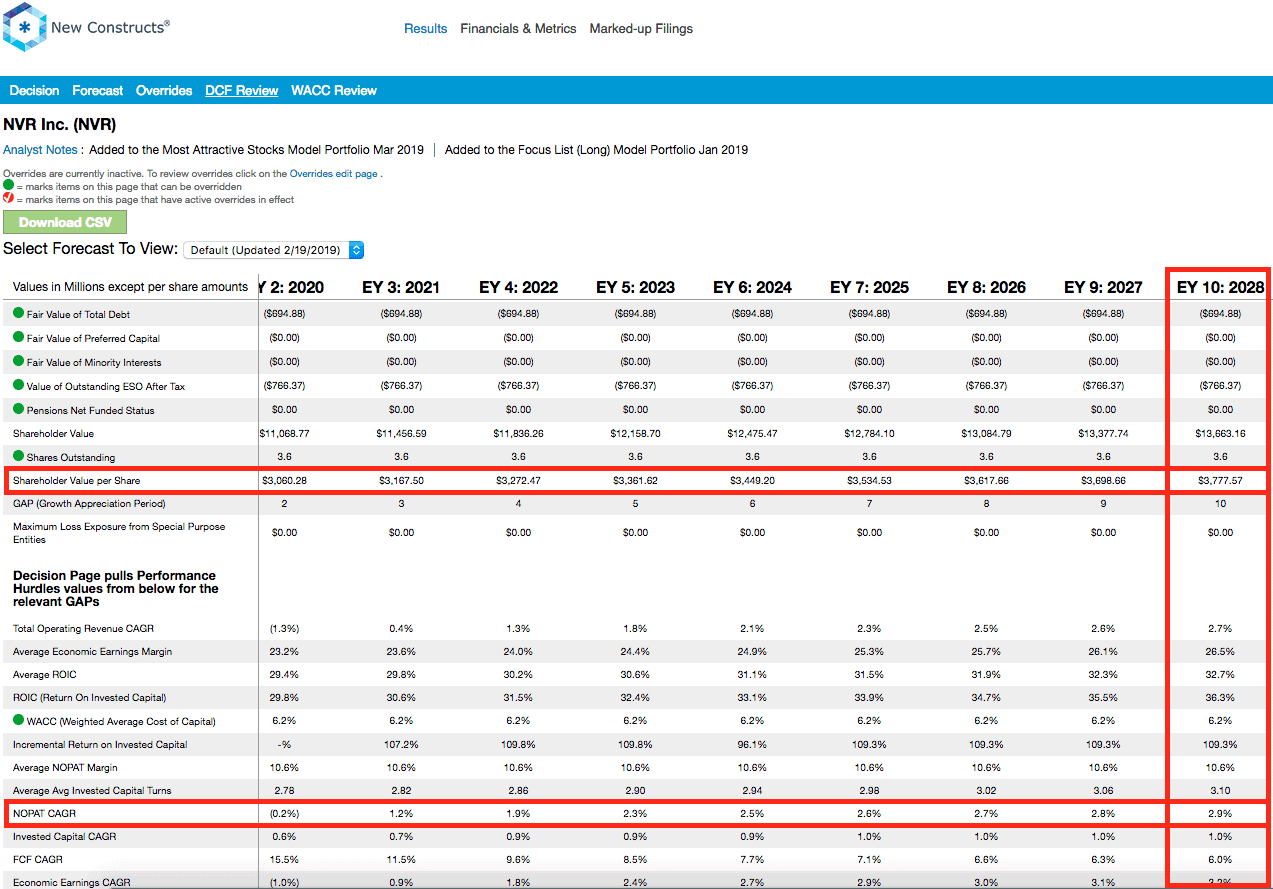Click the Invested Capital CAGR row label
Screen dimensions: 1273x889
[64, 836]
